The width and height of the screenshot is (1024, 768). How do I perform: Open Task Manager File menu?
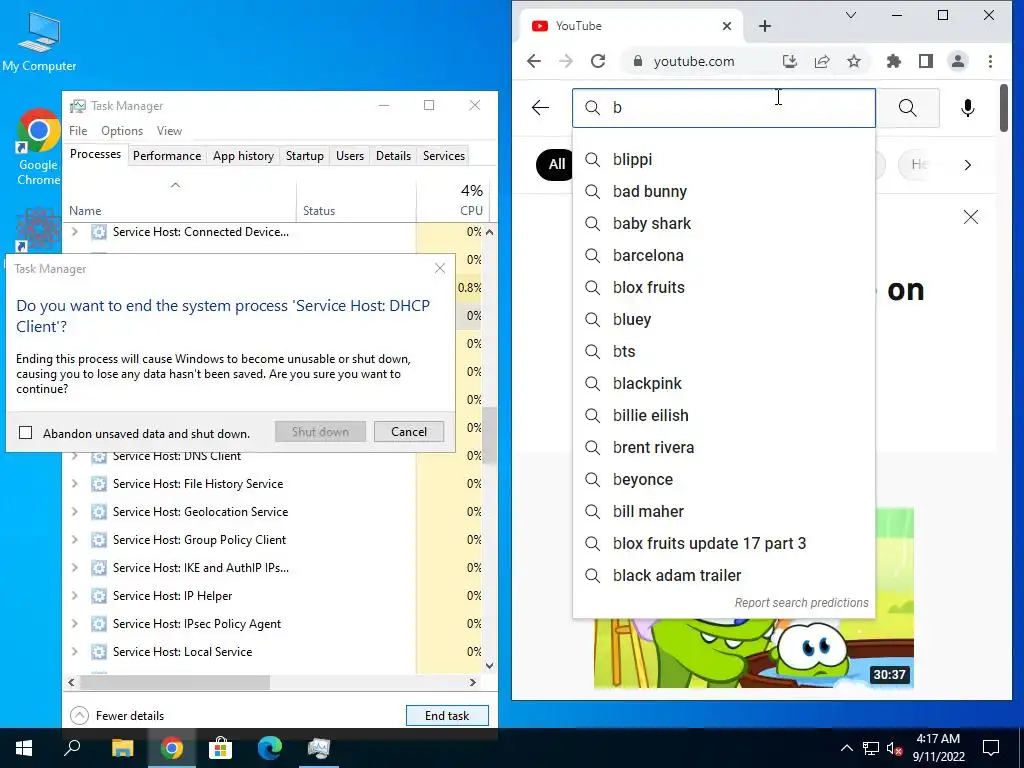pos(78,131)
